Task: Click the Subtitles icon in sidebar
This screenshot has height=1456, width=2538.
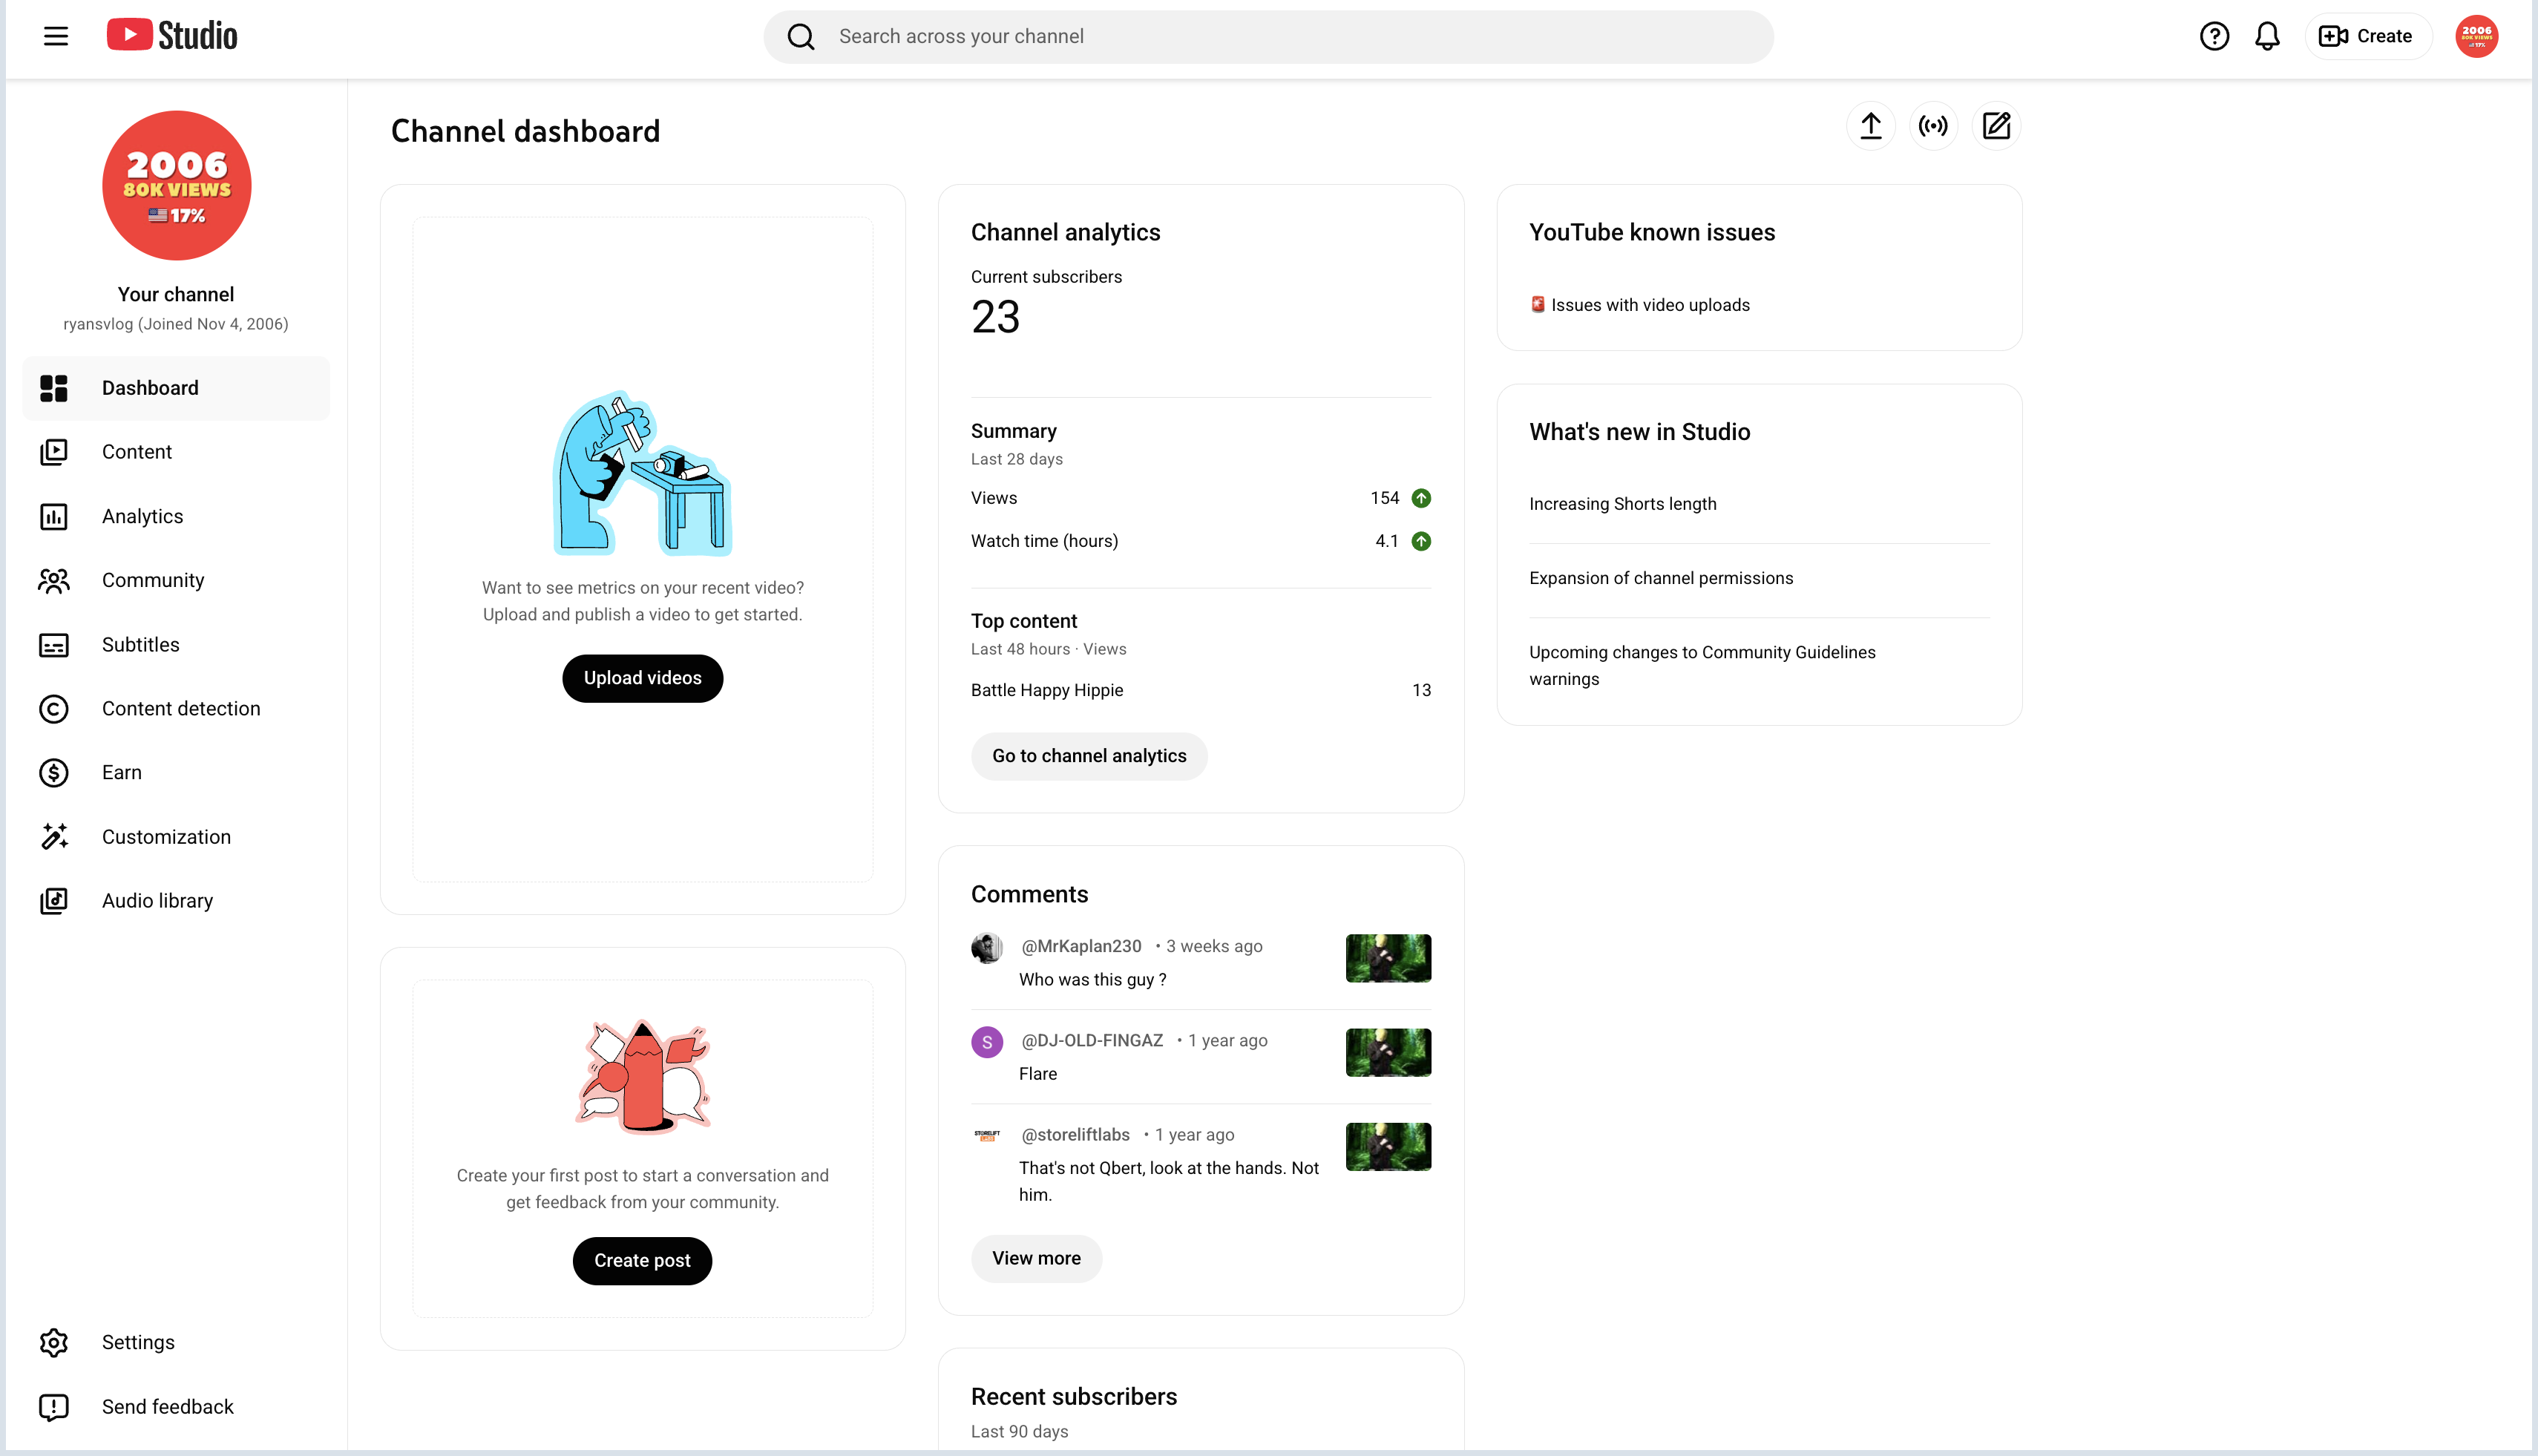Action: tap(54, 645)
